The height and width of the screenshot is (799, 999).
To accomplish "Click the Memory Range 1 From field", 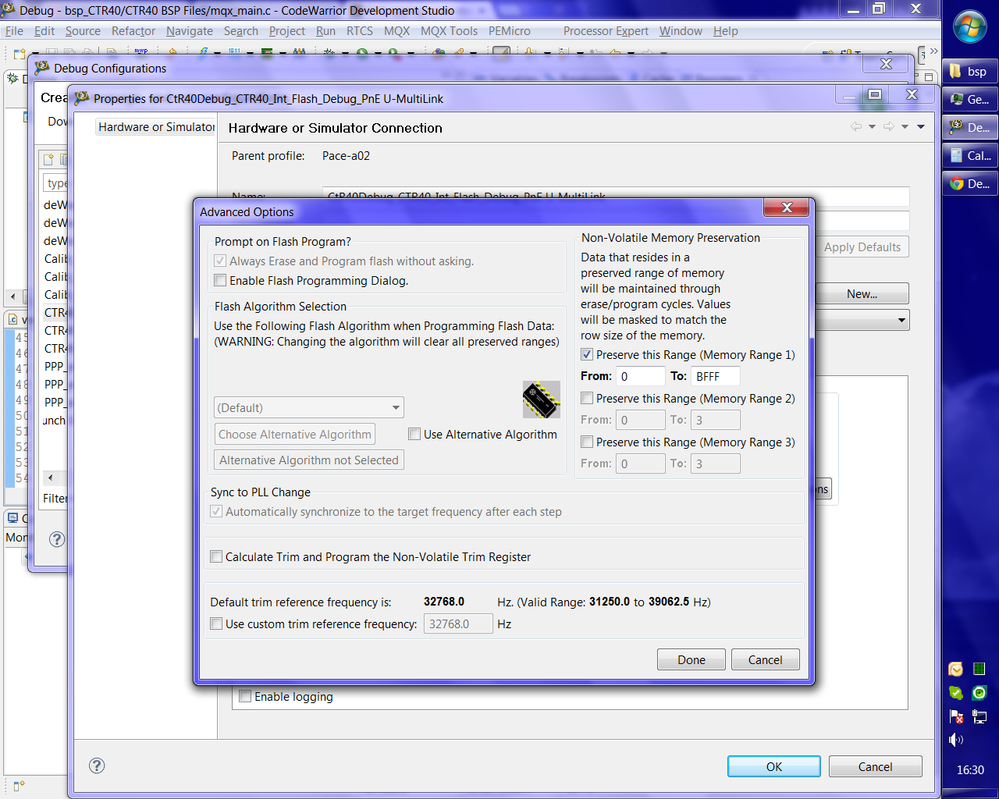I will [640, 376].
